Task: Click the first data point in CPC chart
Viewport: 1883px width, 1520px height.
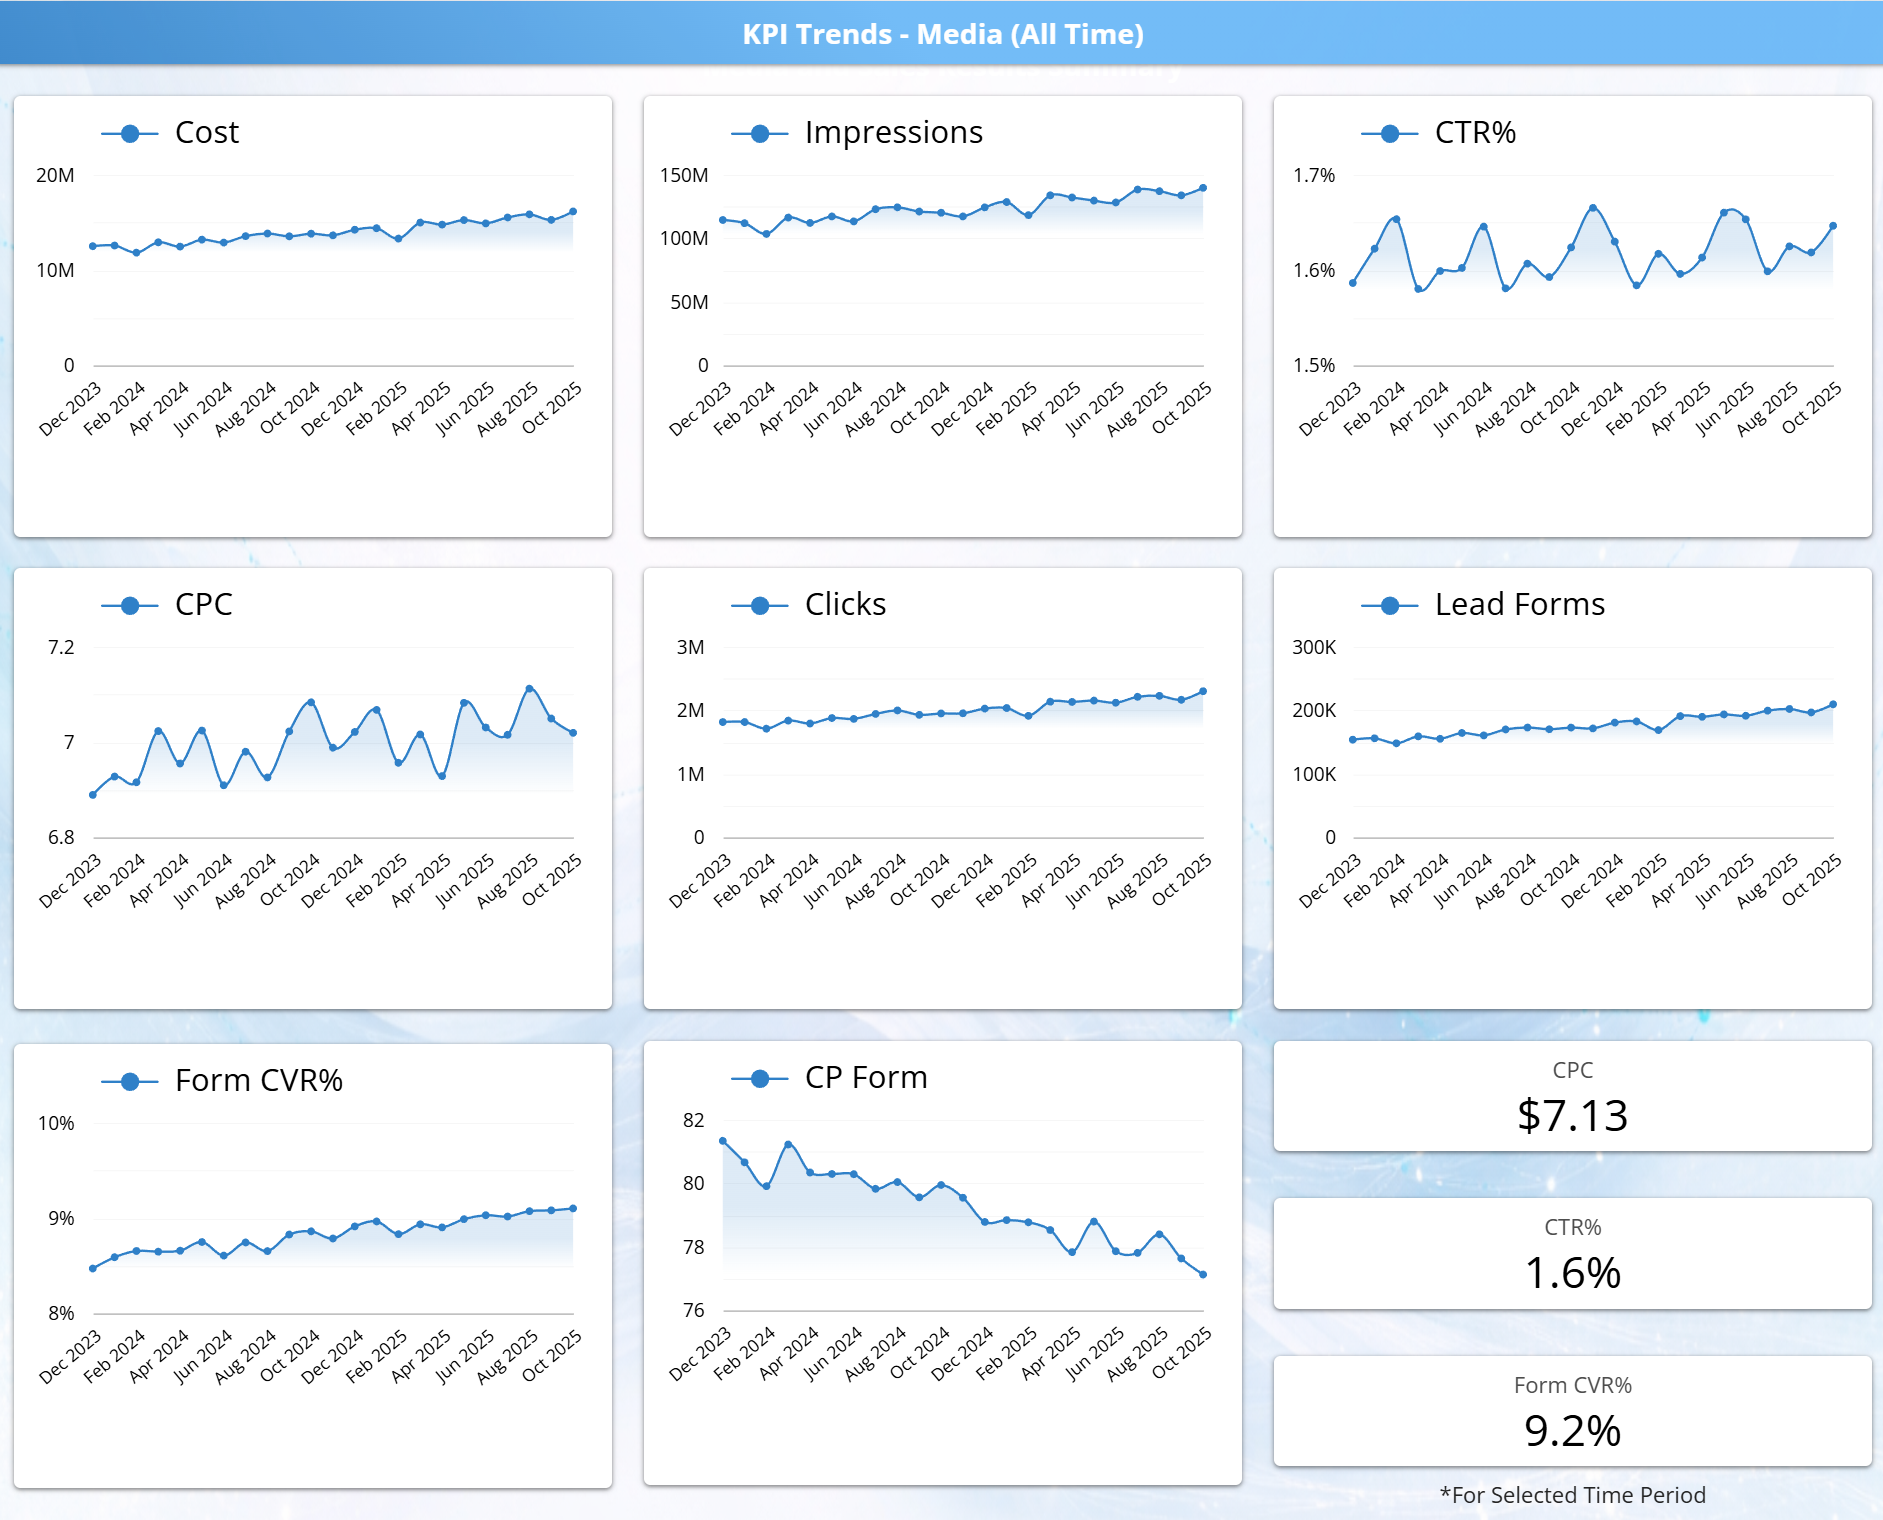Action: (93, 795)
